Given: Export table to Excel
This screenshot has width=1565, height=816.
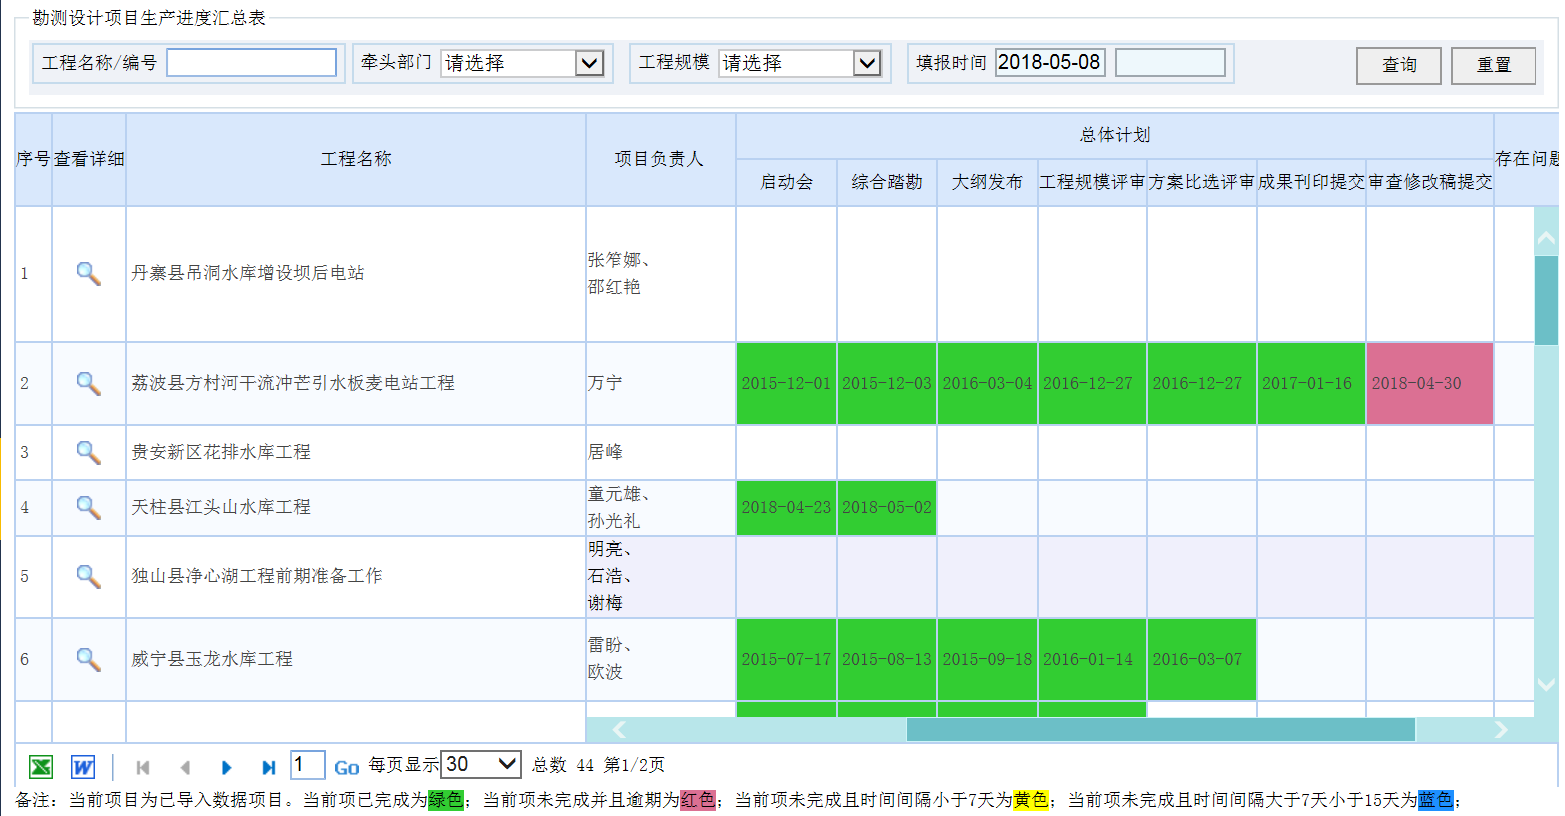Looking at the screenshot, I should 41,767.
